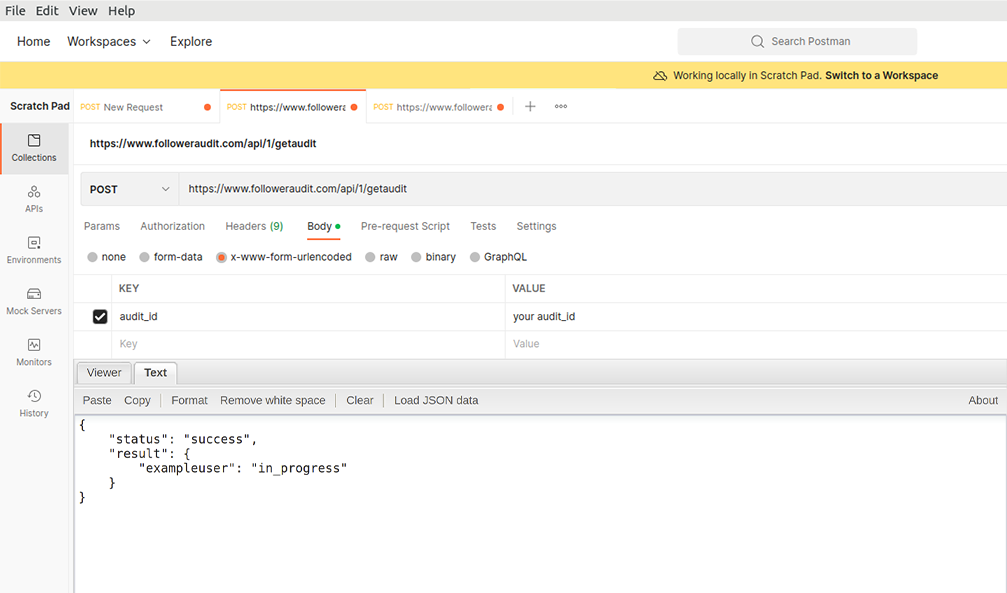This screenshot has height=593, width=1007.
Task: Open the File menu
Action: pyautogui.click(x=15, y=11)
